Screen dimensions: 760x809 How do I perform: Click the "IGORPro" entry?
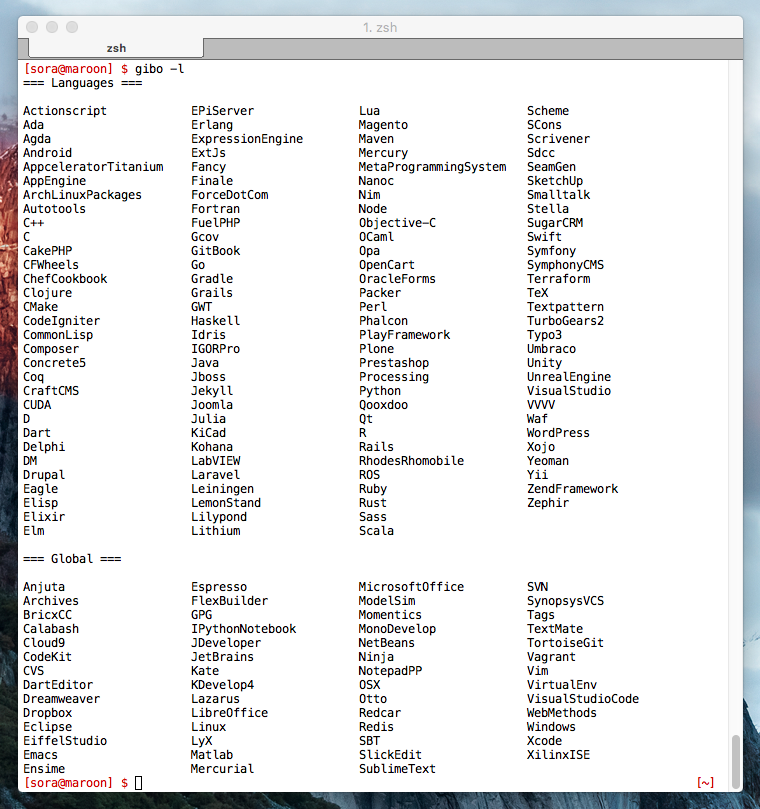[216, 349]
